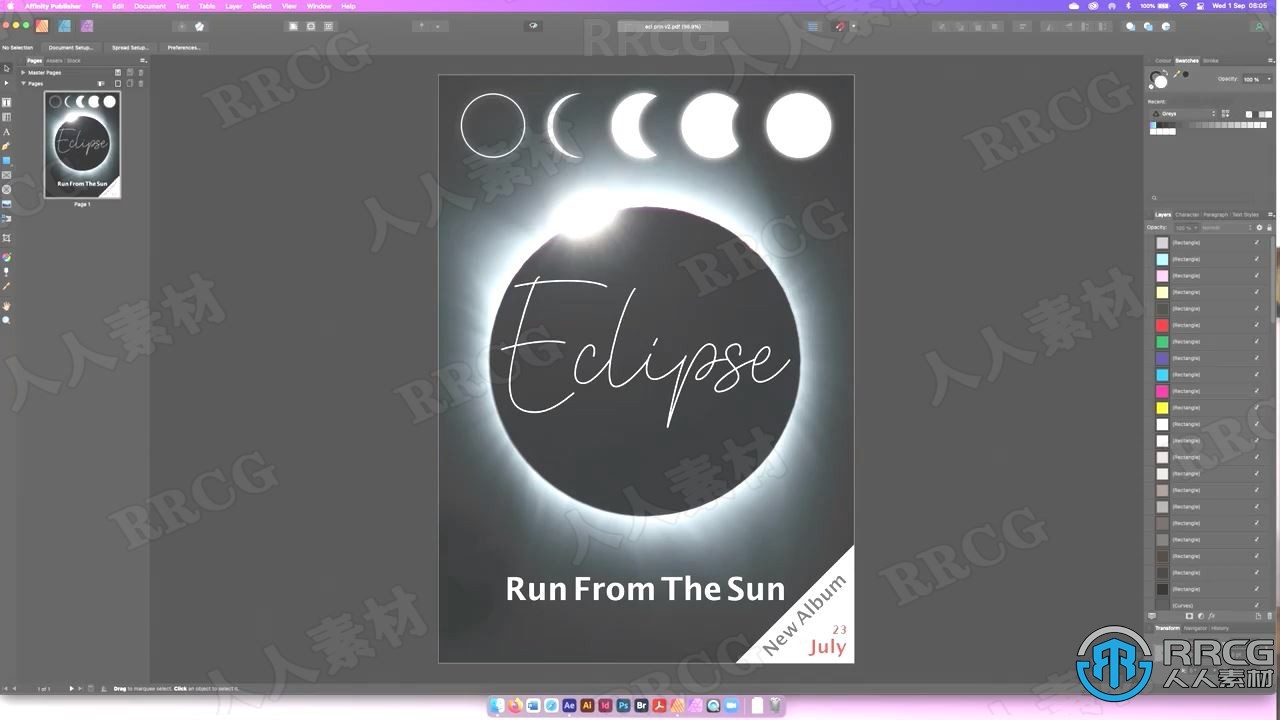1280x720 pixels.
Task: Open Finder from the Dock
Action: click(498, 705)
